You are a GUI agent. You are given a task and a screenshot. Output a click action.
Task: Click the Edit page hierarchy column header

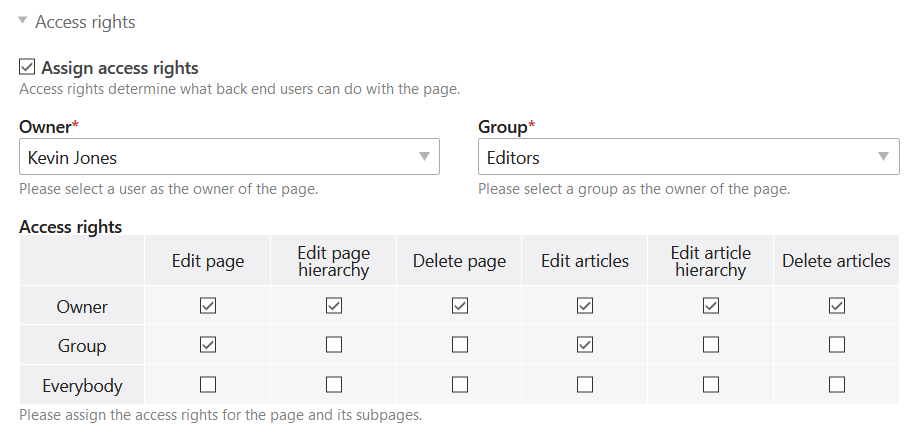tap(334, 261)
